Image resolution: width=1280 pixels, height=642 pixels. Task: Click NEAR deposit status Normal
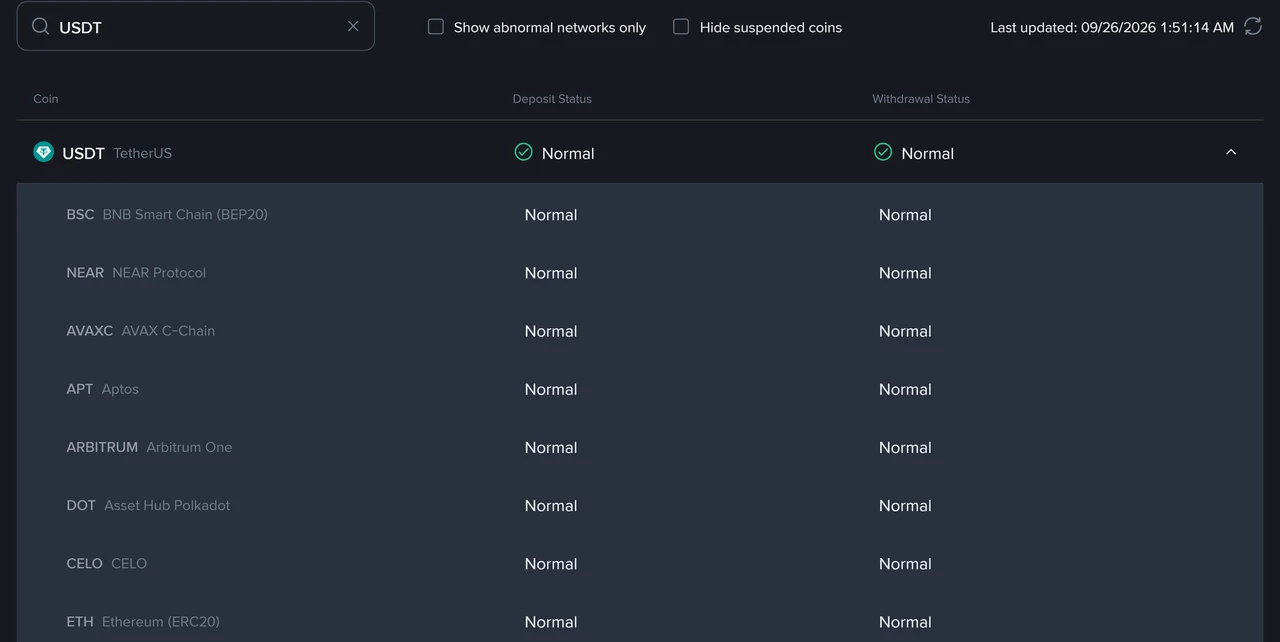click(x=551, y=273)
